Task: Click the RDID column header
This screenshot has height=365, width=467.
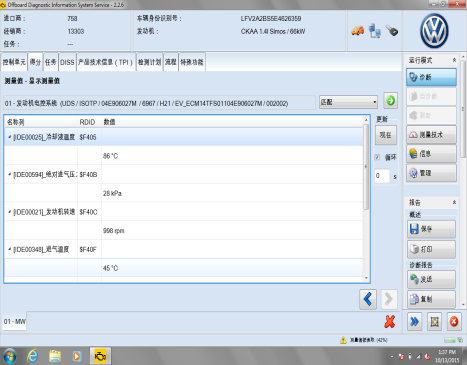Action: (87, 122)
